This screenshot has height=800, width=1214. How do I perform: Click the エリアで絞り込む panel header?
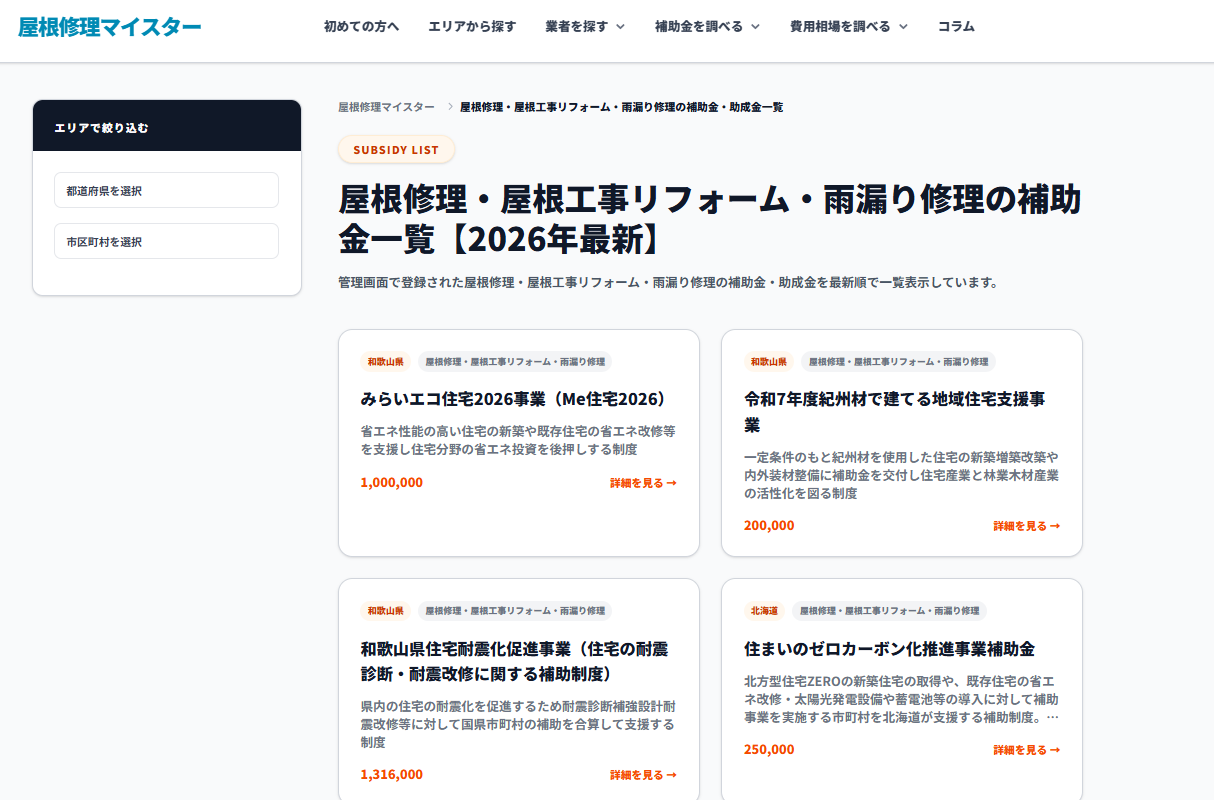167,126
